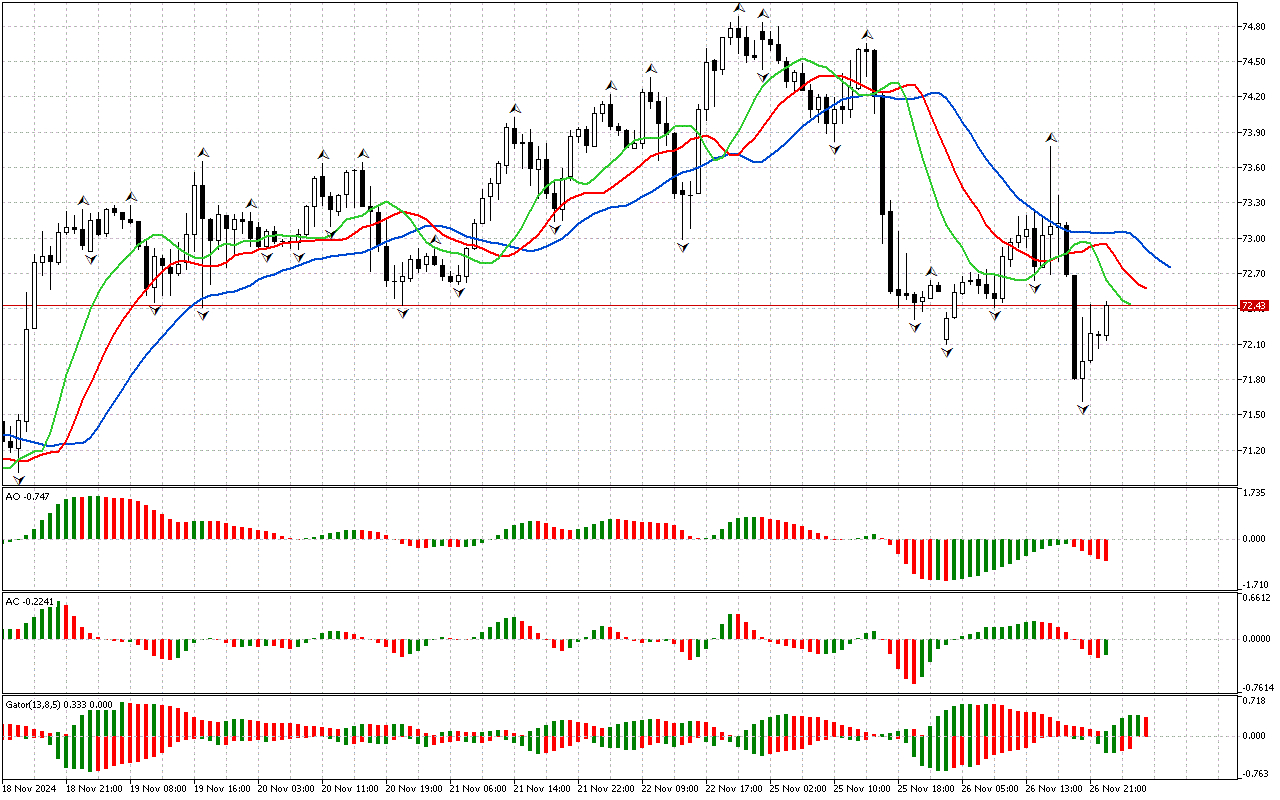Screen dimensions: 1280x800
Task: Click the red 72.43 current price tag
Action: [1254, 306]
